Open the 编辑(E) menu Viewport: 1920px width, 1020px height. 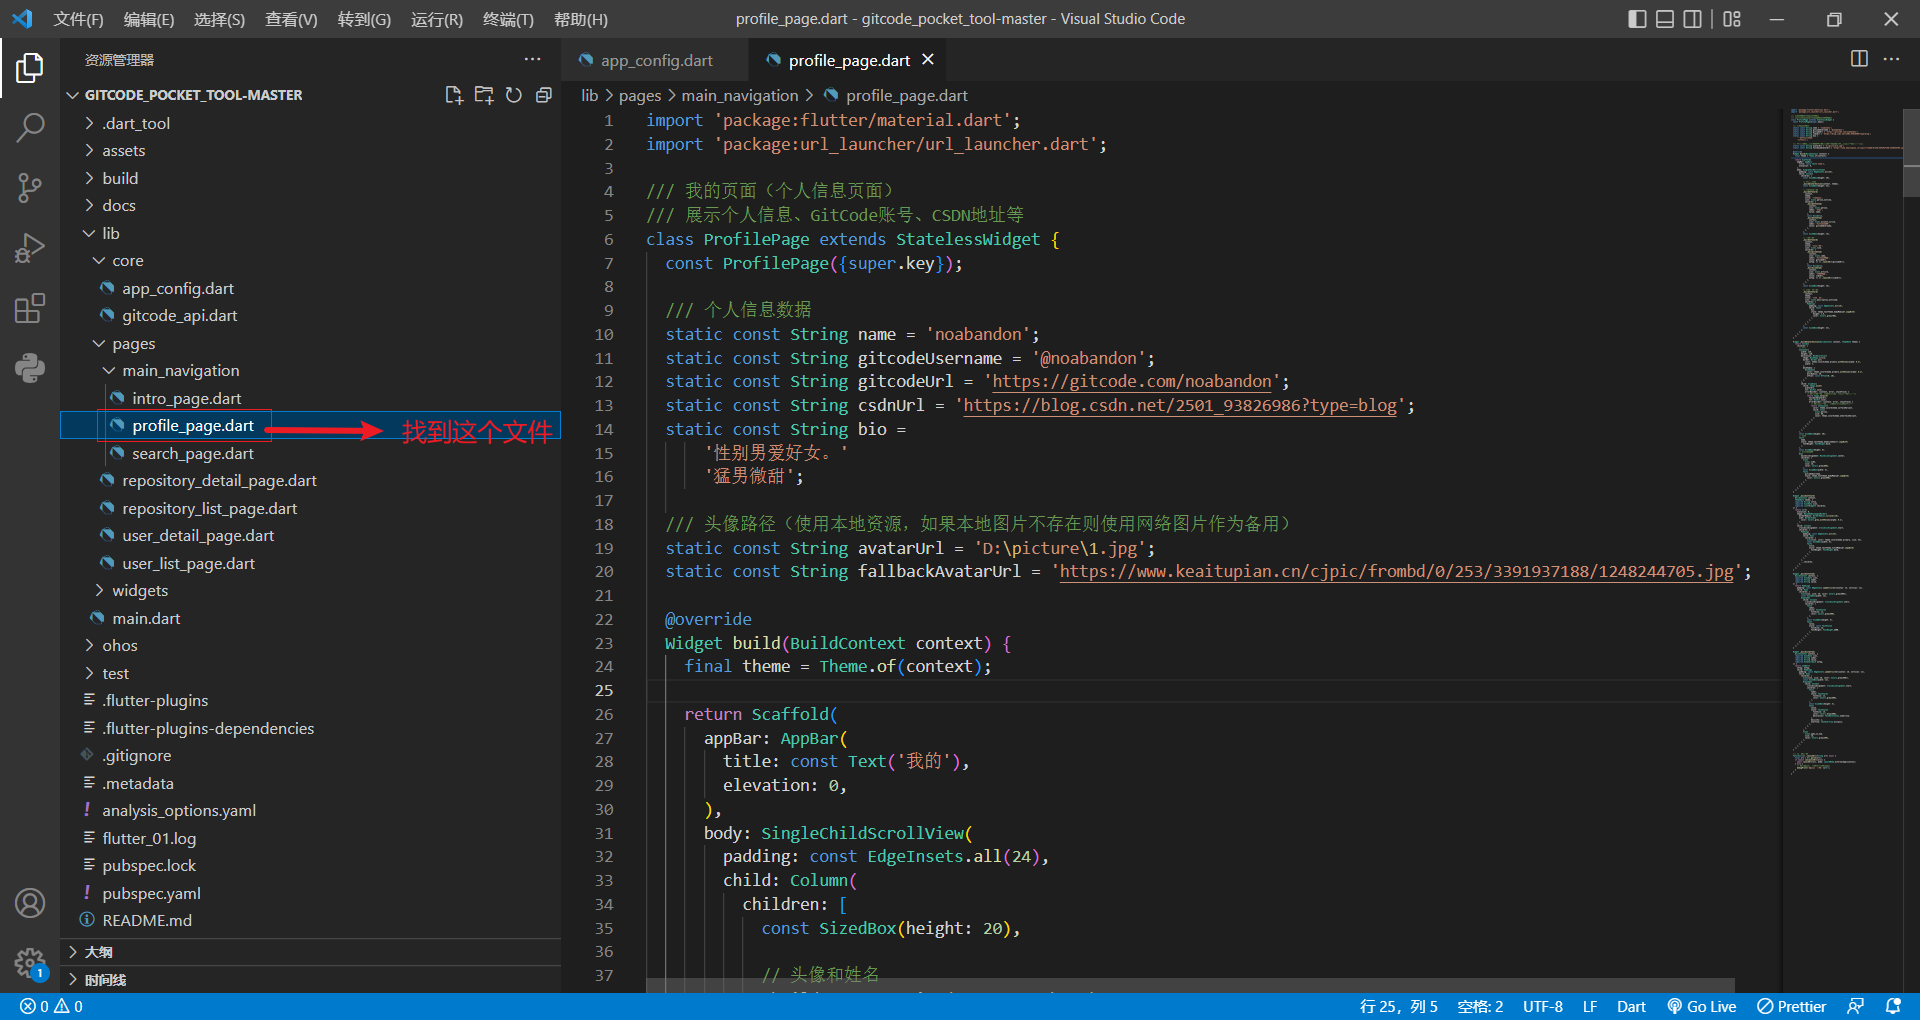pyautogui.click(x=149, y=19)
